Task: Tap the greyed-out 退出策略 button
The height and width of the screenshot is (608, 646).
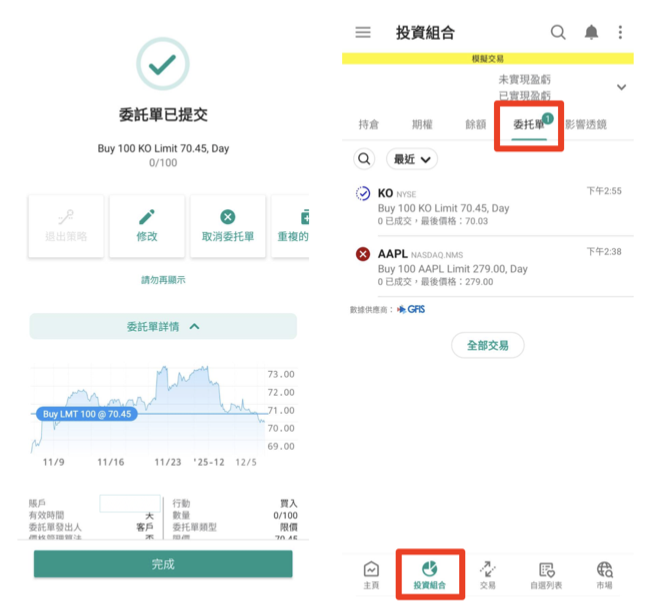Action: point(66,227)
